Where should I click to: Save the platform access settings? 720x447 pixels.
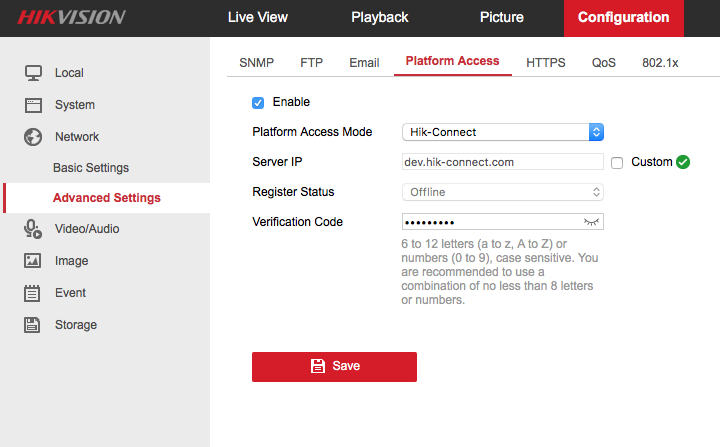[x=334, y=366]
